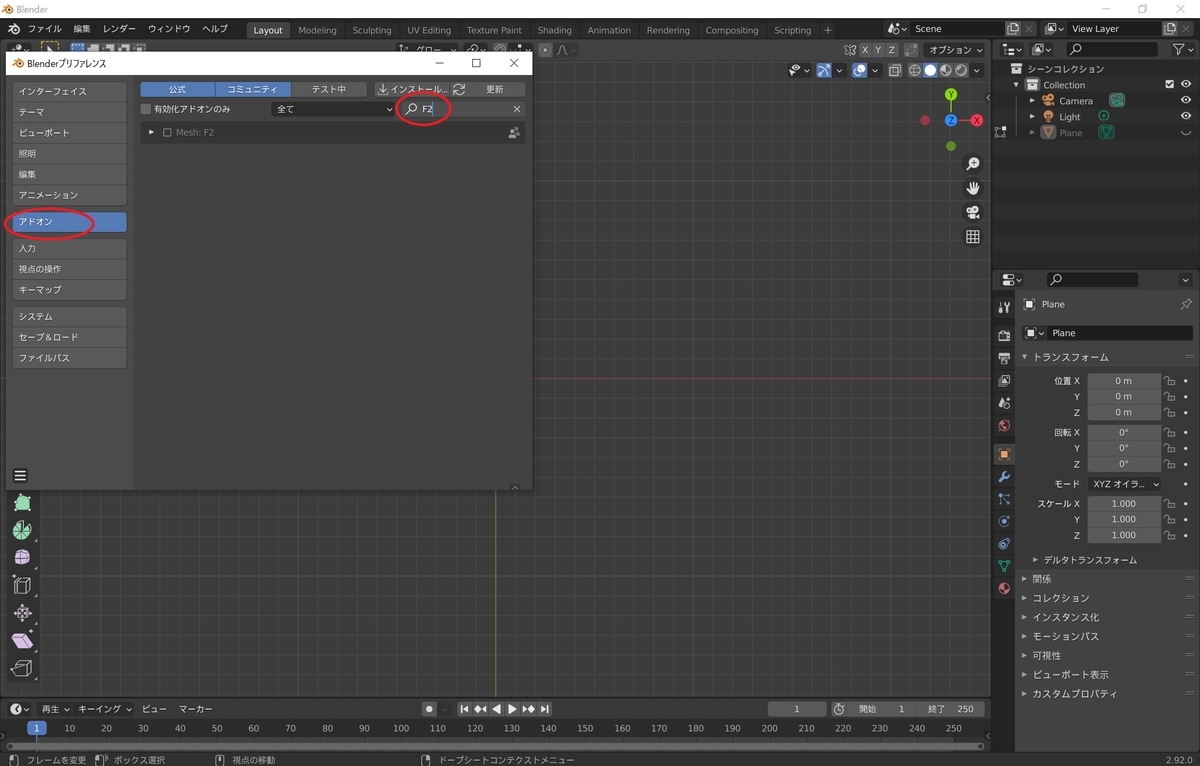Uncheck Collection exclude checkbox in outliner
Viewport: 1200px width, 766px height.
[1169, 85]
